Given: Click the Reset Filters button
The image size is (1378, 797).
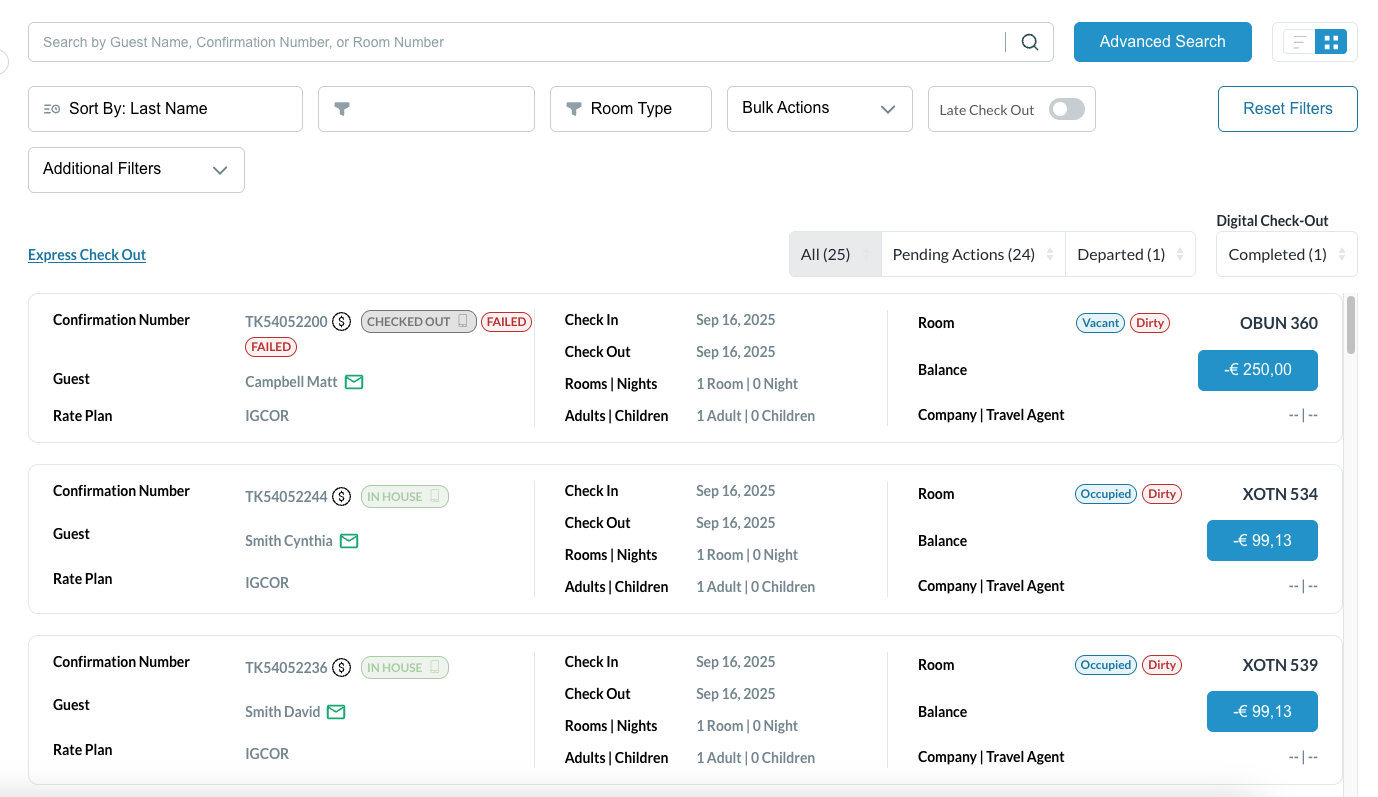Looking at the screenshot, I should click(1287, 109).
